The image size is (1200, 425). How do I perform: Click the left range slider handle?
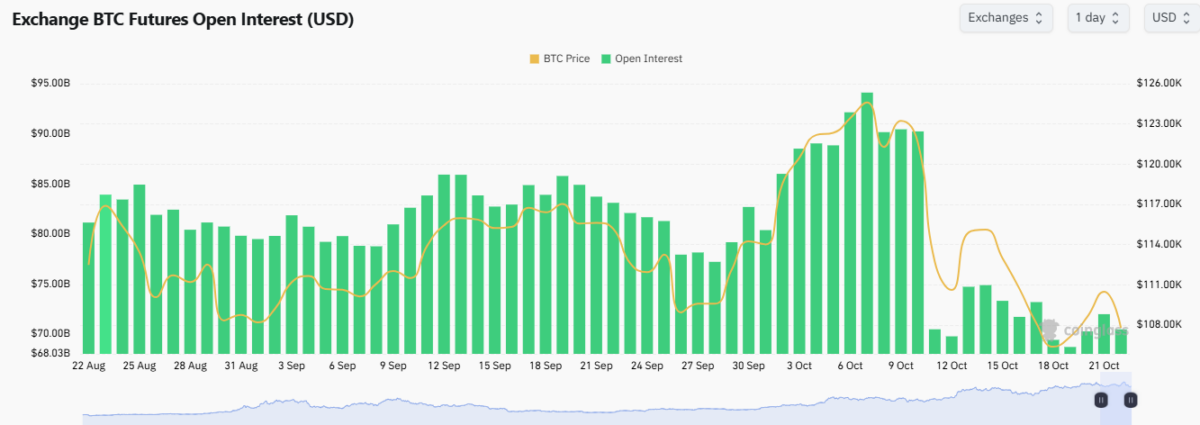pyautogui.click(x=1100, y=399)
